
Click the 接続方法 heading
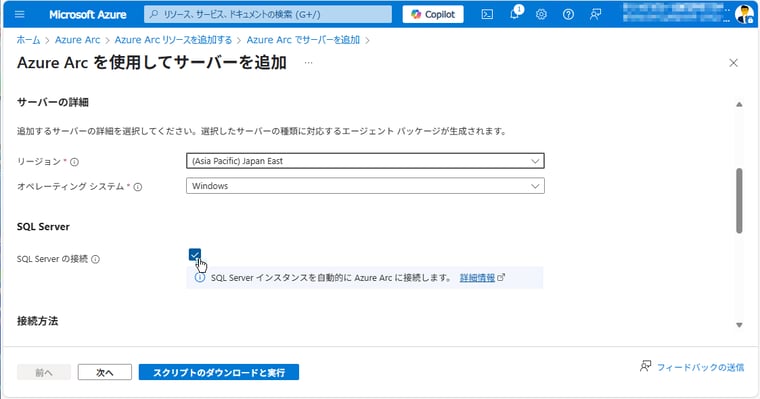tap(37, 321)
